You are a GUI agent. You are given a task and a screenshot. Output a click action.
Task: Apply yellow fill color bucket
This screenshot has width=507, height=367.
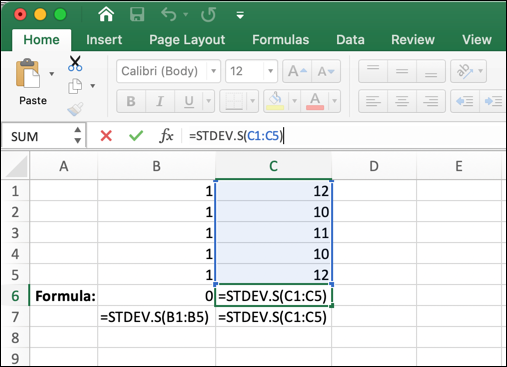tap(275, 101)
